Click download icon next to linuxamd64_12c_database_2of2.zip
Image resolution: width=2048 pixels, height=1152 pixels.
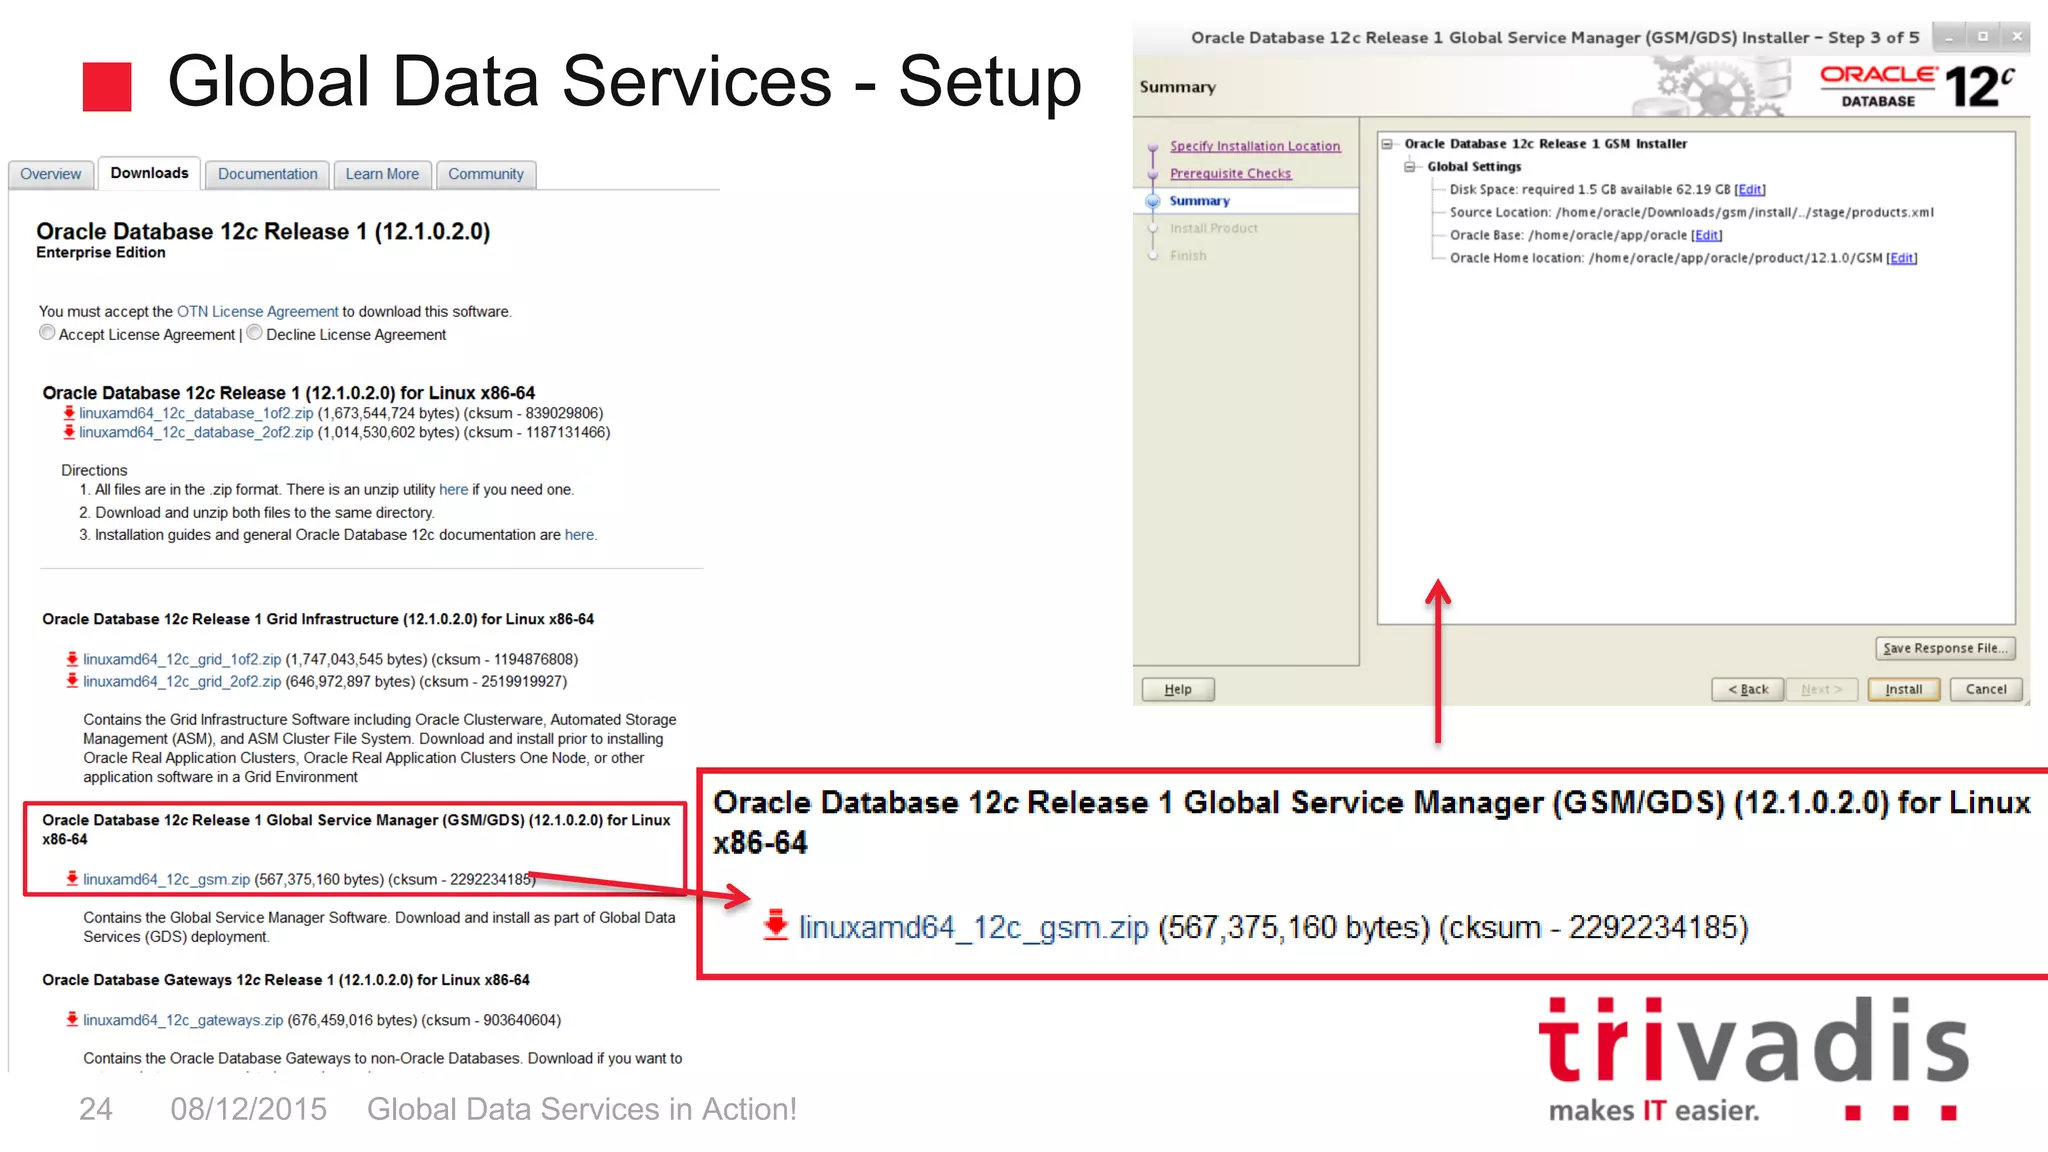69,432
